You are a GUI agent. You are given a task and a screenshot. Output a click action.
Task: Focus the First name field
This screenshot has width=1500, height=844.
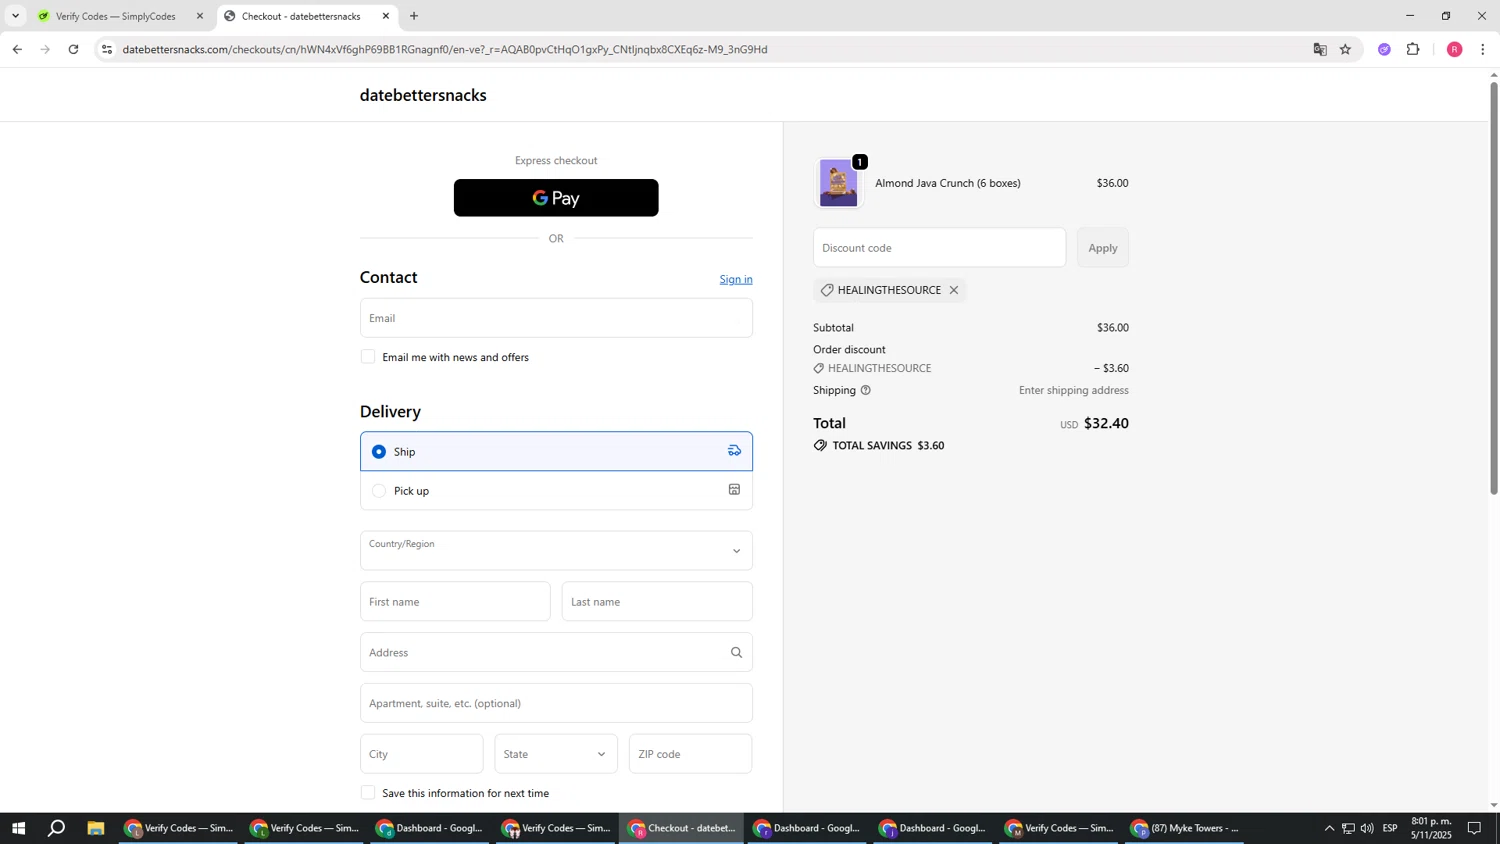[x=455, y=602]
